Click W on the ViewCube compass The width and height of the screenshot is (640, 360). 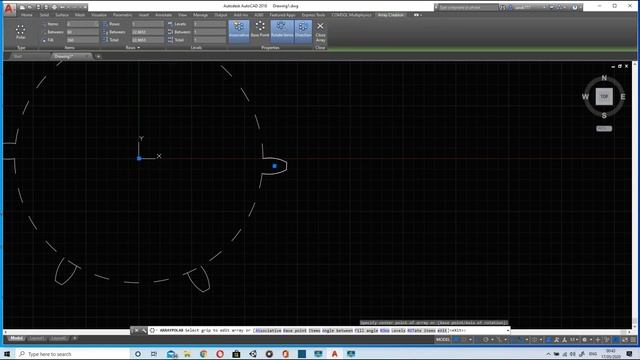585,97
